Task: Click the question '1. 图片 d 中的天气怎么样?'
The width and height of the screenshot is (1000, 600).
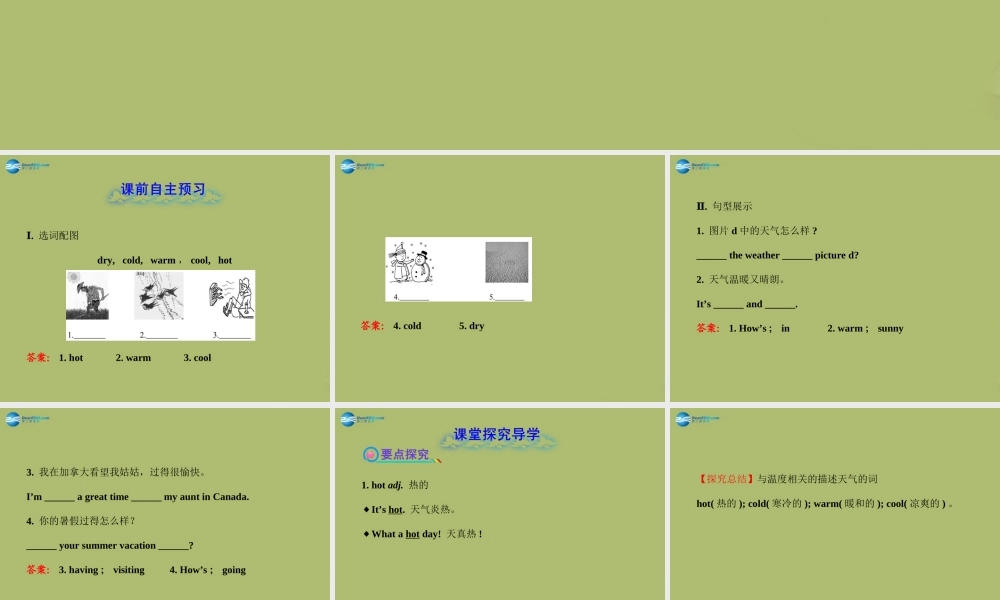Action: pos(756,231)
